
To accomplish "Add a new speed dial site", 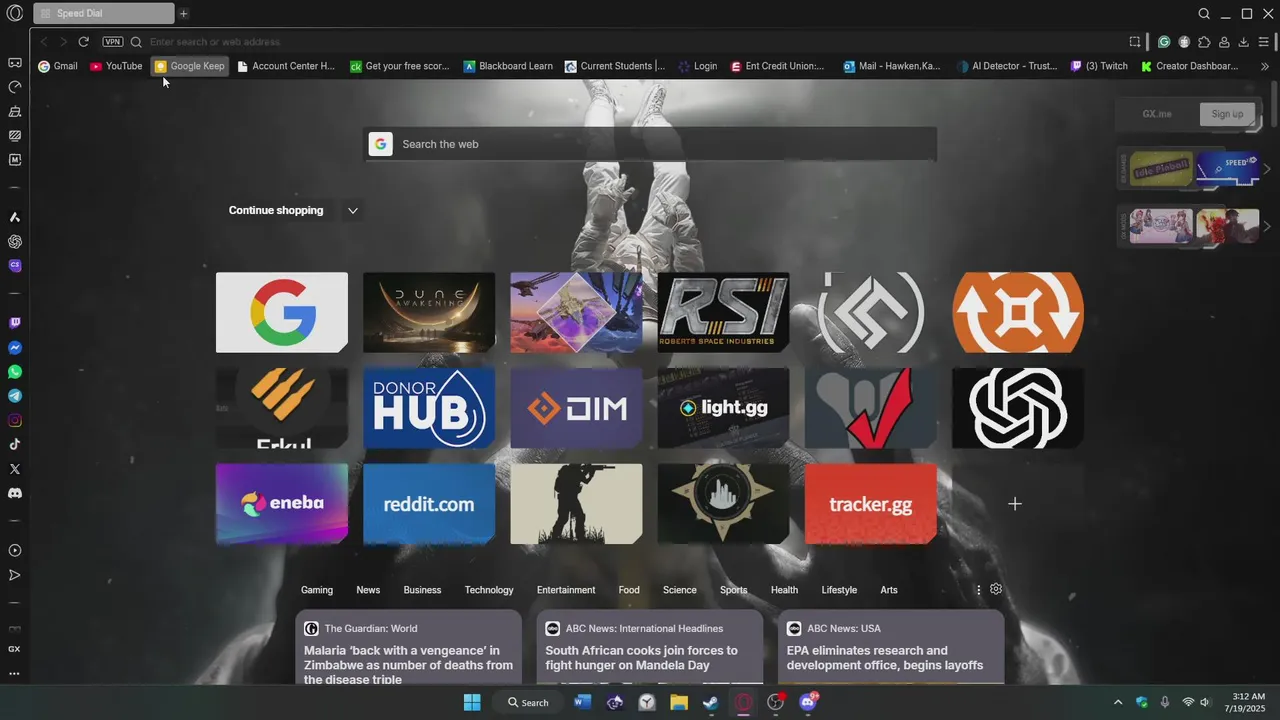I will [1015, 504].
